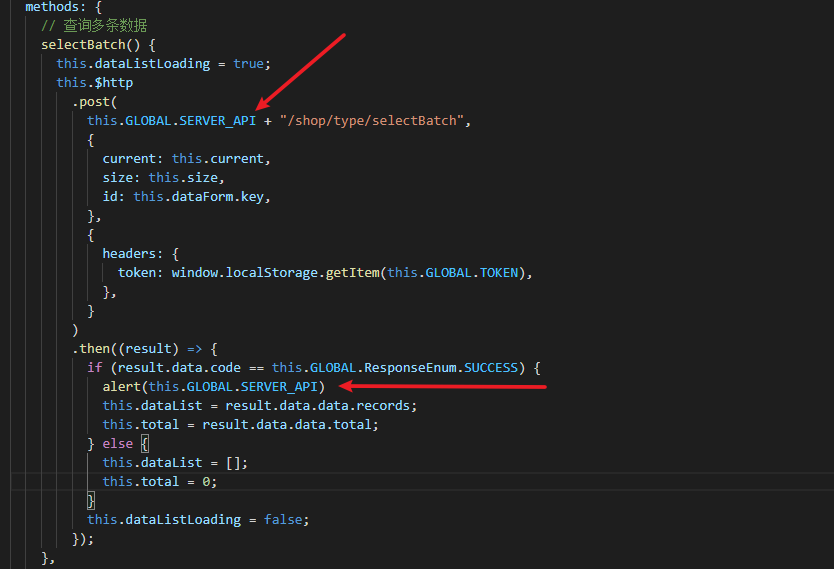The height and width of the screenshot is (569, 834).
Task: Click 'this.GLOBAL.SERVER_API' on the post URL line
Action: pos(172,121)
